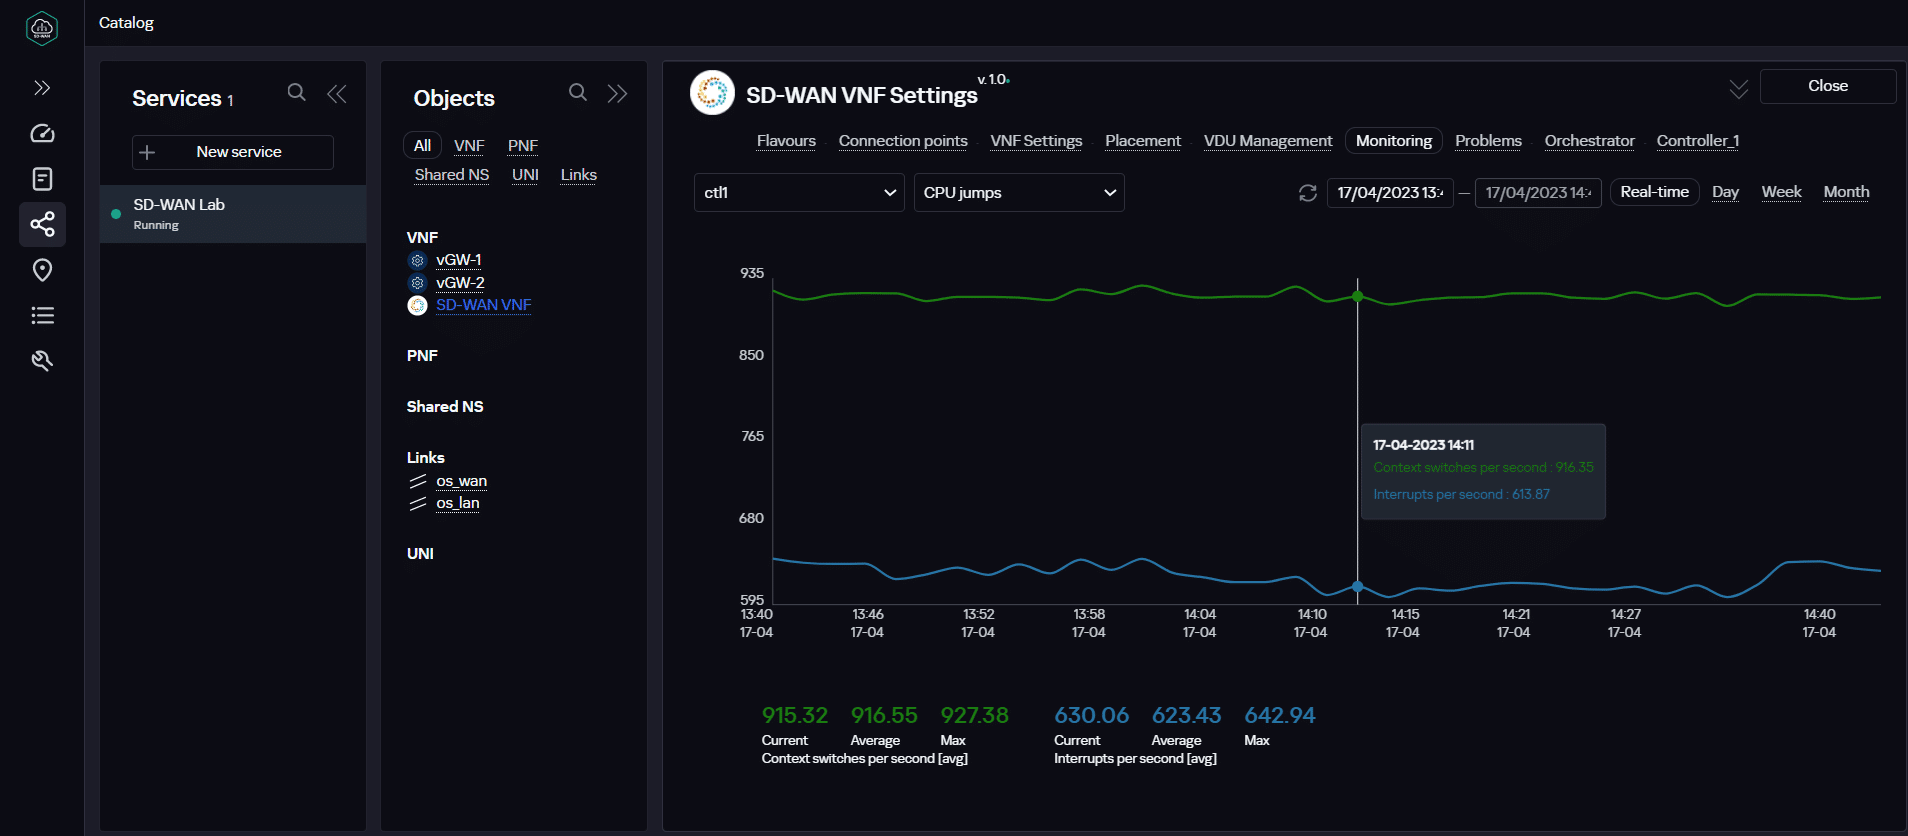This screenshot has width=1908, height=836.
Task: Collapse the Services panel
Action: (x=337, y=94)
